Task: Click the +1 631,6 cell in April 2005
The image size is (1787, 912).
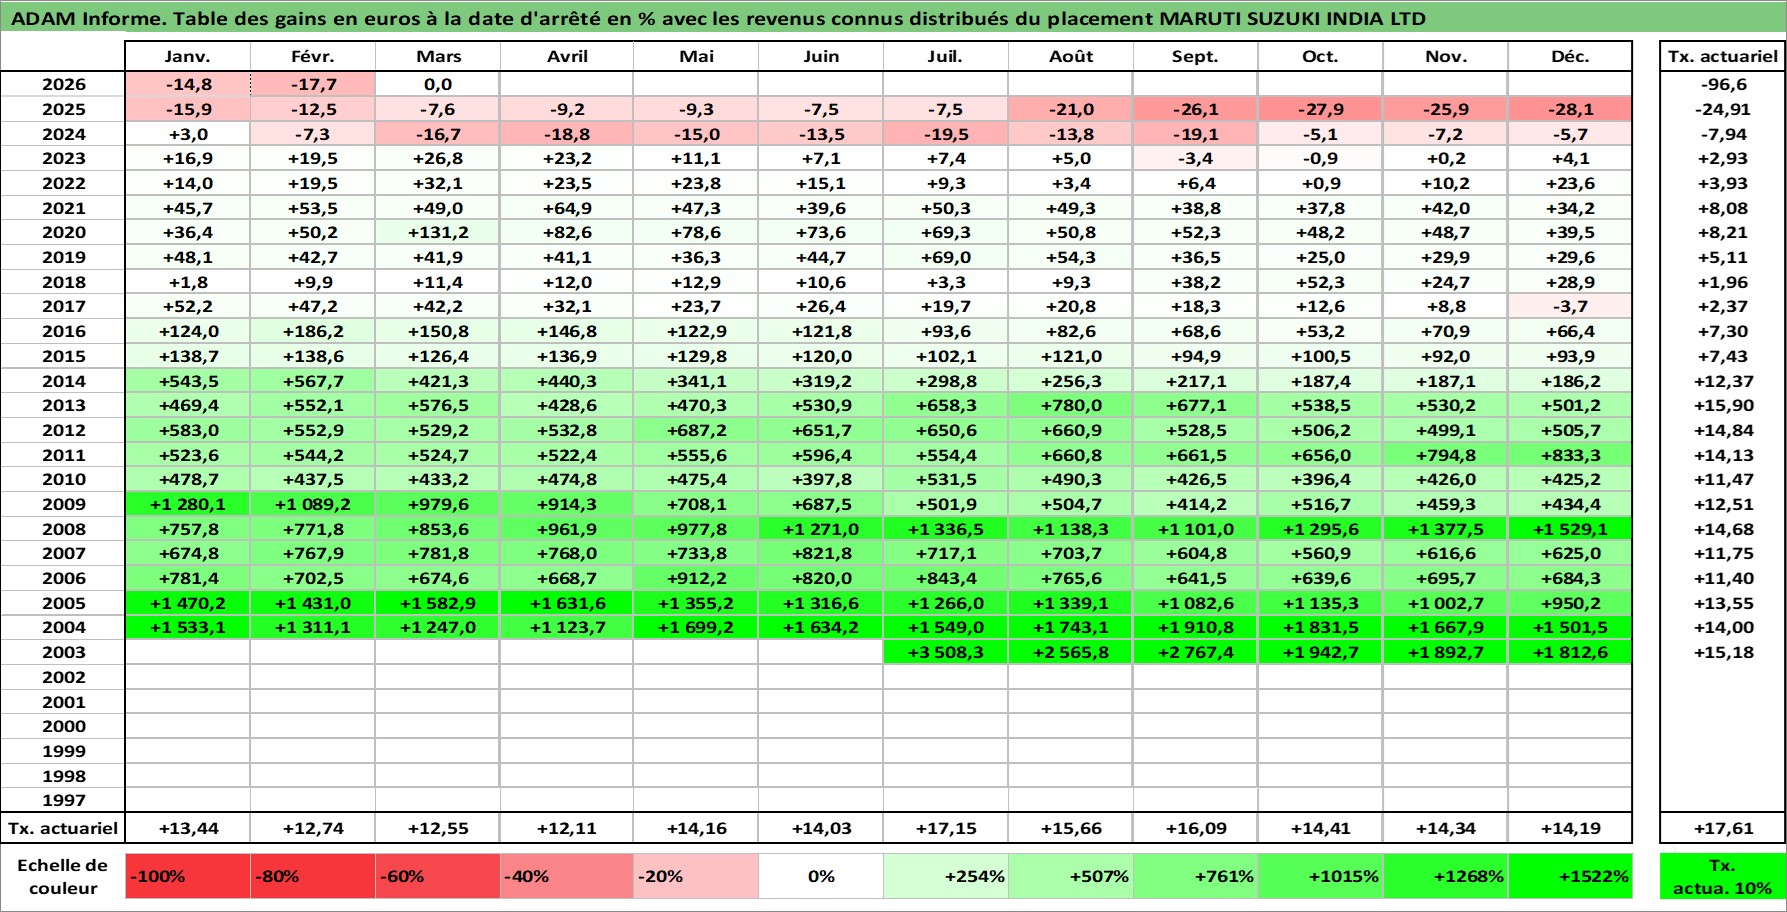Action: click(x=567, y=603)
